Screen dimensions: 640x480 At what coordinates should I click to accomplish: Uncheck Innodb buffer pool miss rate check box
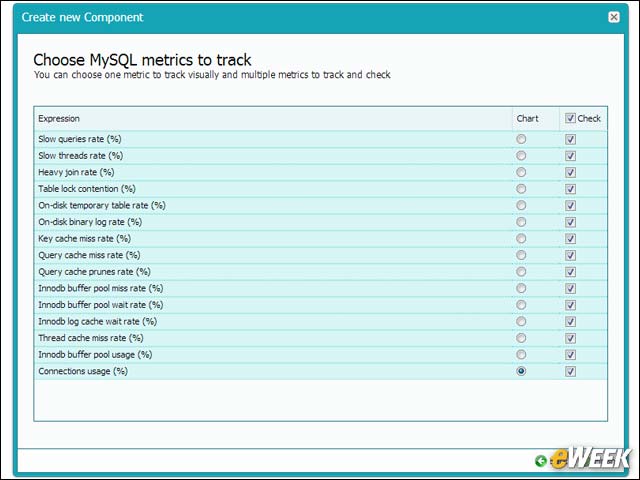pos(570,289)
